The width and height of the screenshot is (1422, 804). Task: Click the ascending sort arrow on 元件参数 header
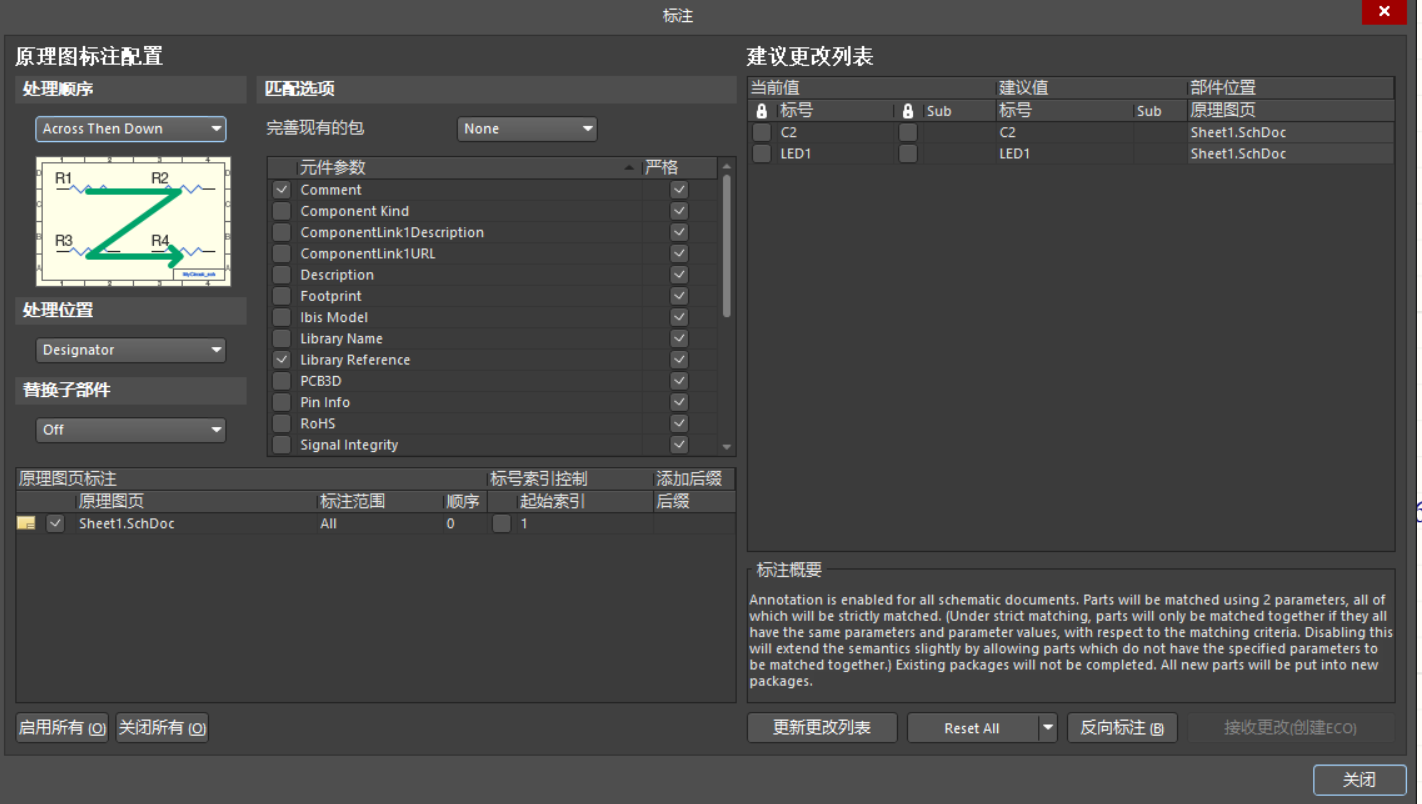(x=629, y=167)
